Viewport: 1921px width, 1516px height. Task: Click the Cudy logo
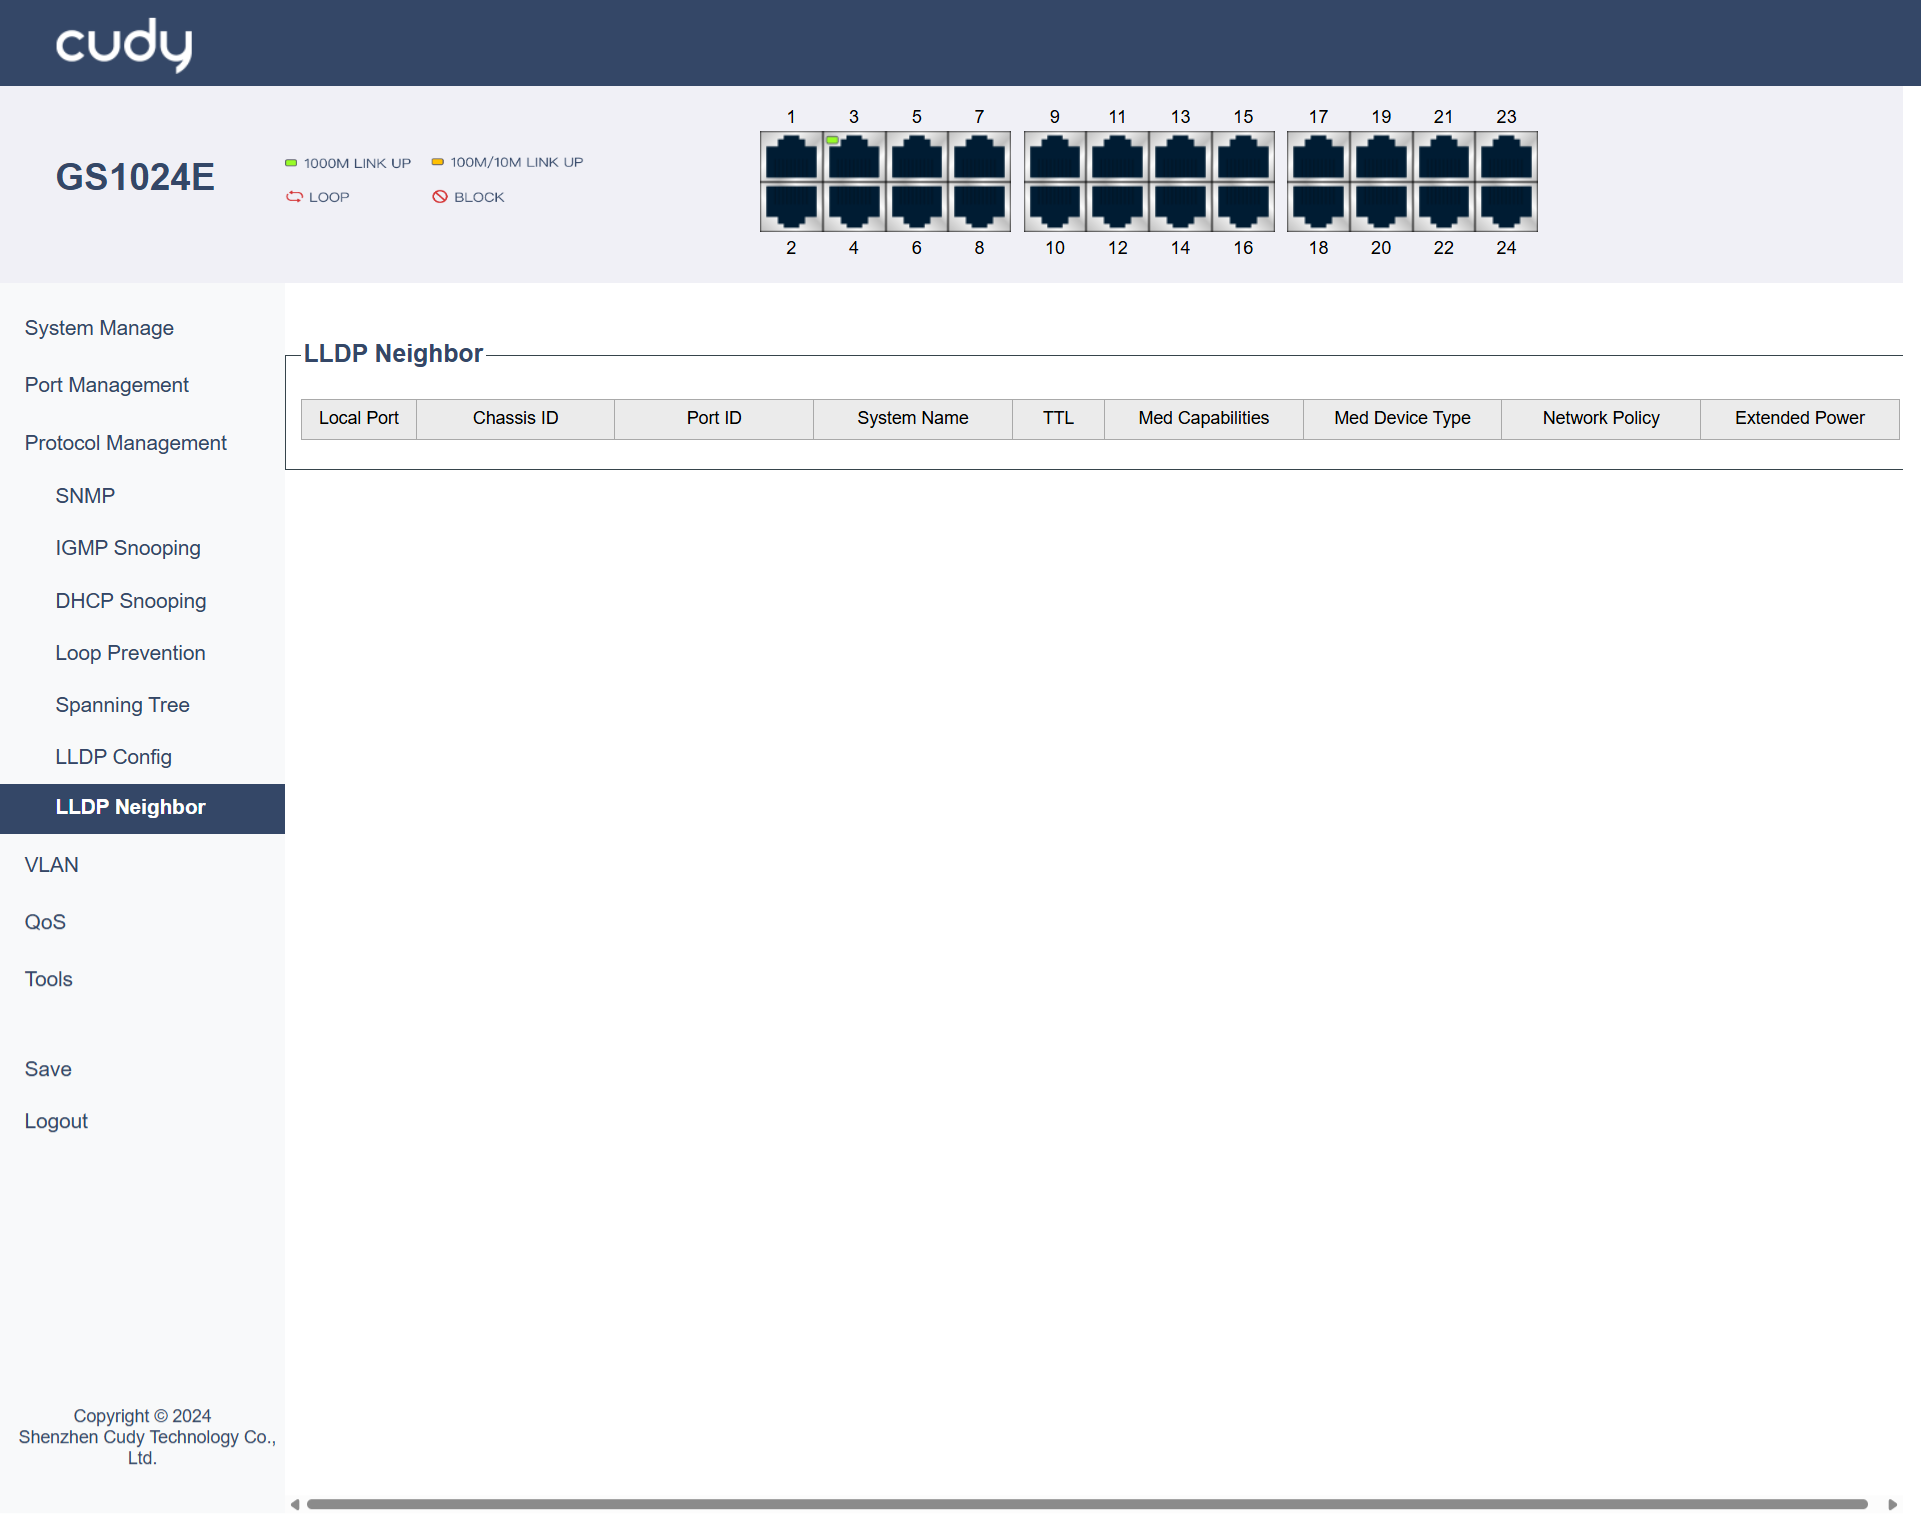pos(124,45)
